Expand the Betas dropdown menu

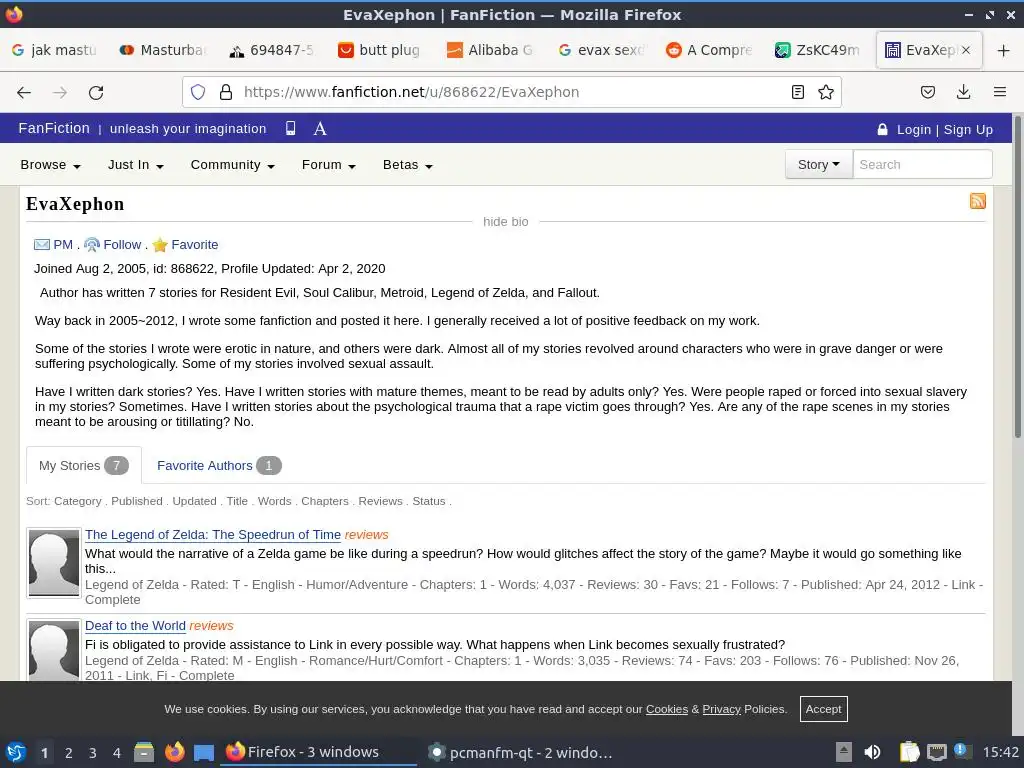coord(408,165)
